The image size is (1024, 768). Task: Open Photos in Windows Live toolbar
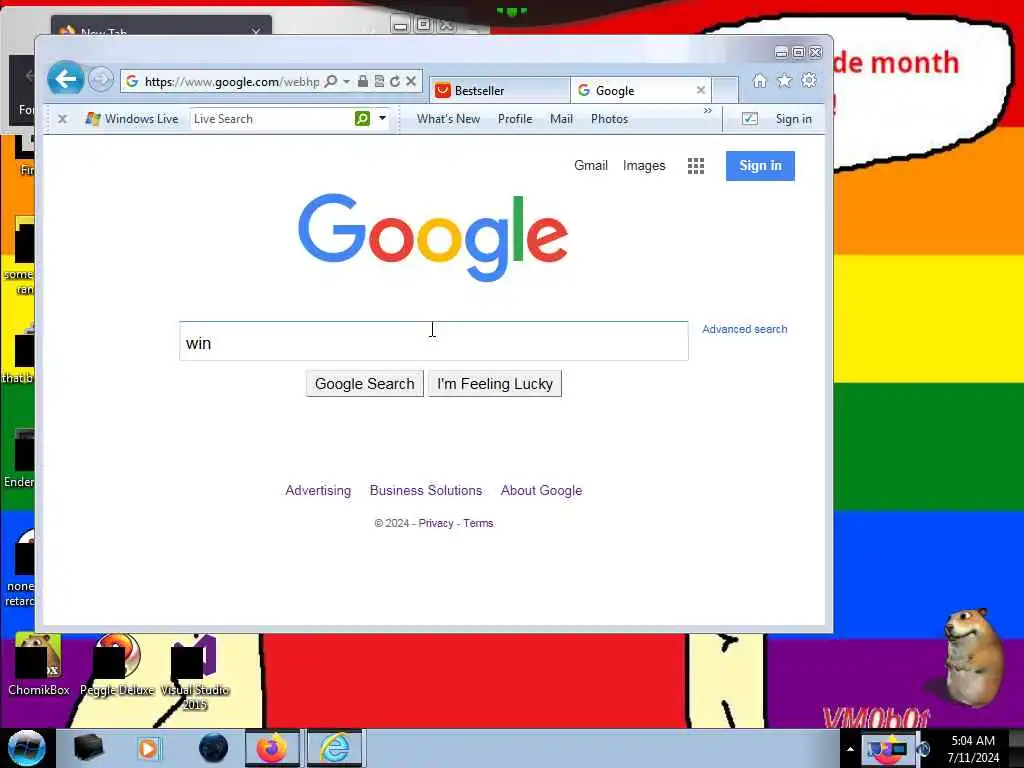click(x=609, y=119)
